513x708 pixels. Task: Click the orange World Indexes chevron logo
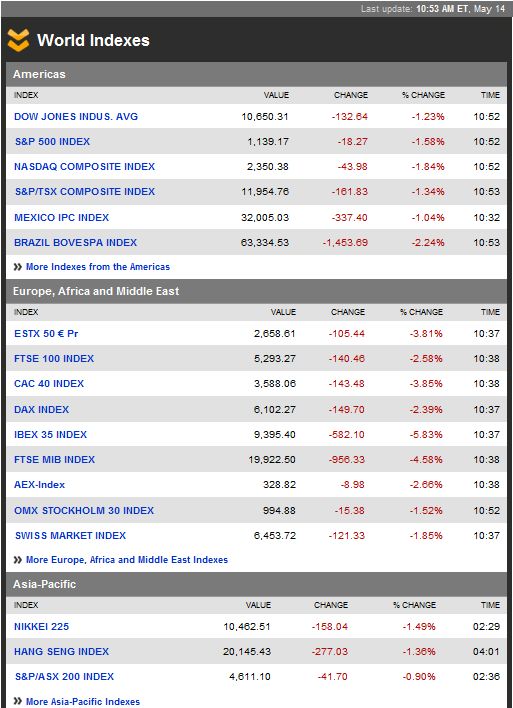(19, 40)
